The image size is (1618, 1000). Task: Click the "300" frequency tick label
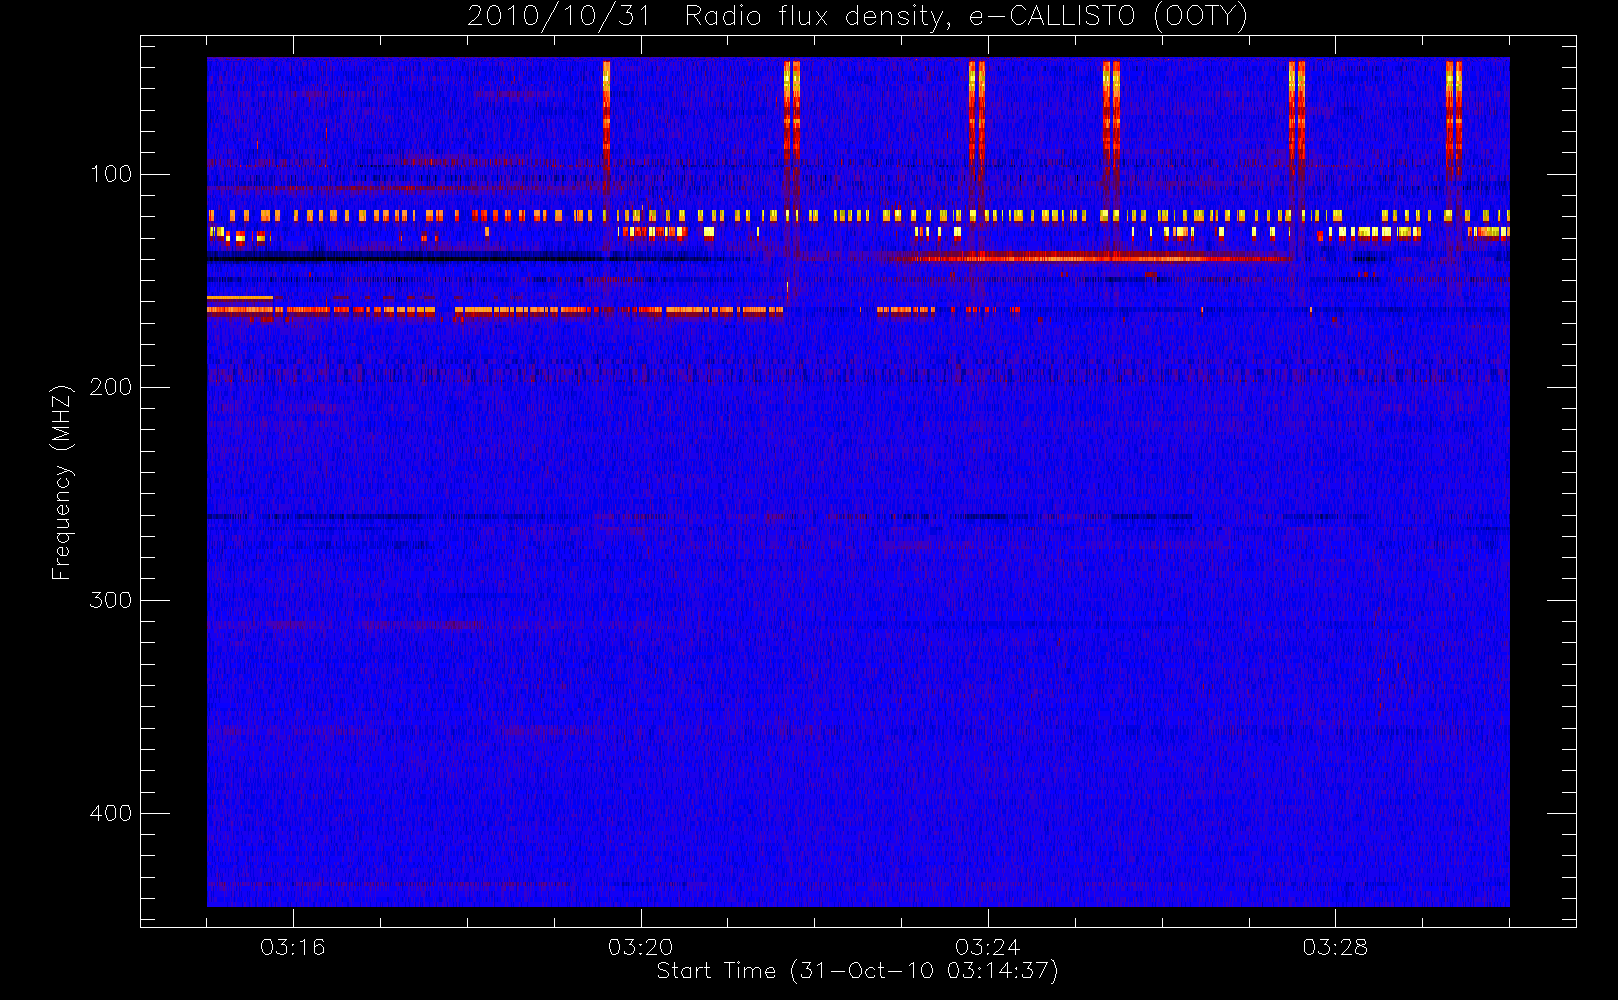110,600
